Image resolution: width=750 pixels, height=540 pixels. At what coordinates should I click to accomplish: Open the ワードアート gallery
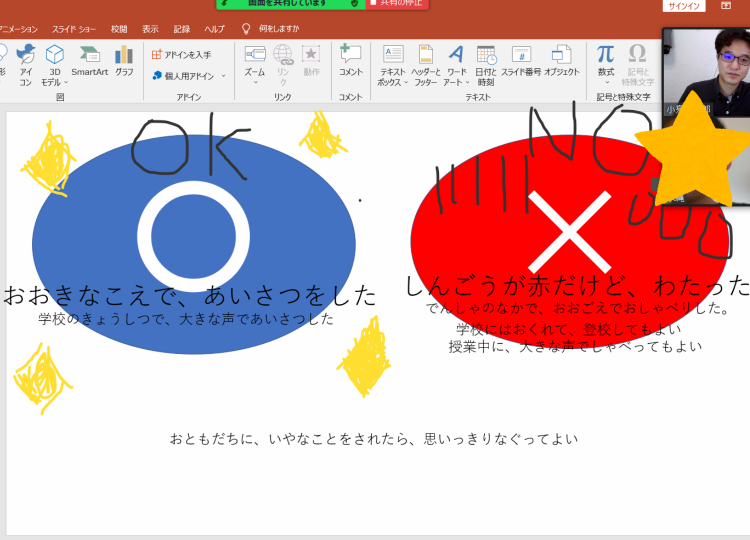455,65
